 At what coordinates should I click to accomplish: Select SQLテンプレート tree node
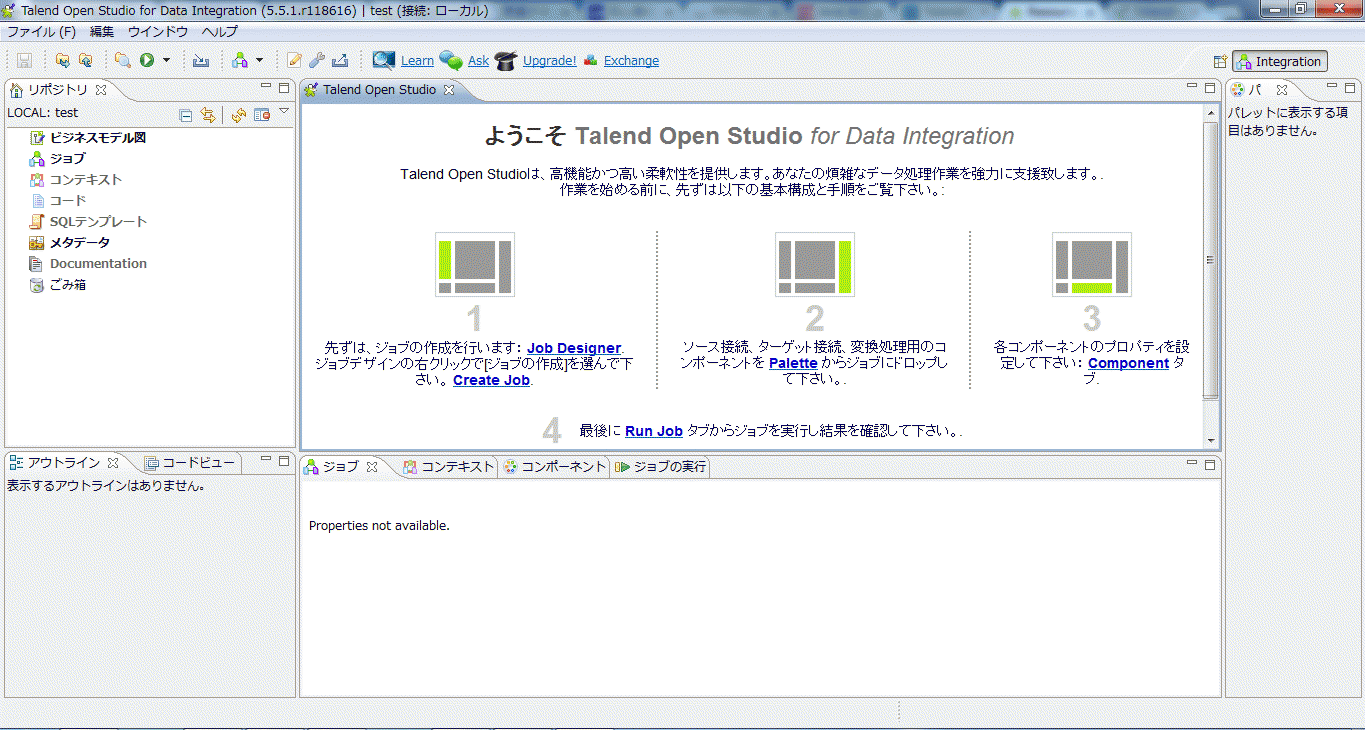(98, 221)
